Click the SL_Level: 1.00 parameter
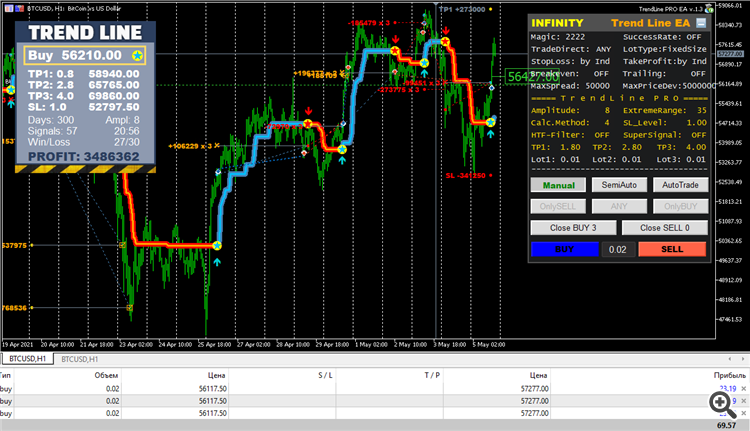This screenshot has width=750, height=431. tap(664, 123)
